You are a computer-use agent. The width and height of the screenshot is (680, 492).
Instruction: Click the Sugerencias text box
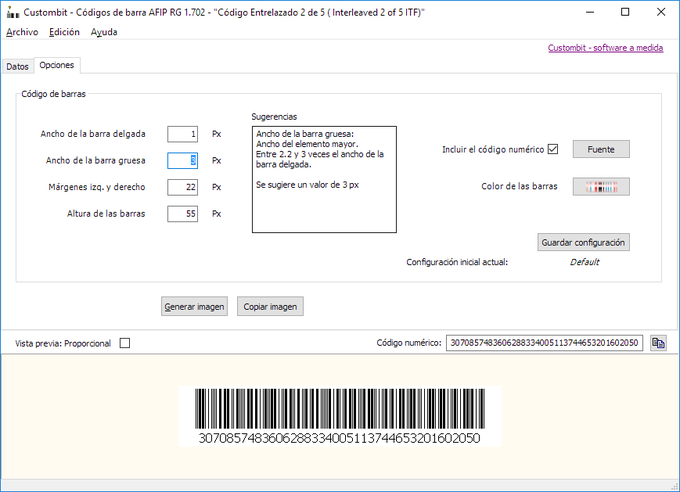(x=324, y=180)
